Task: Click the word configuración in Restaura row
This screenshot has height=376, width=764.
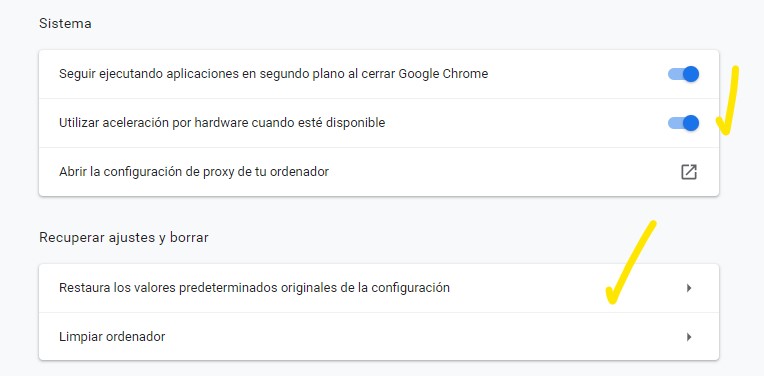Action: click(410, 288)
